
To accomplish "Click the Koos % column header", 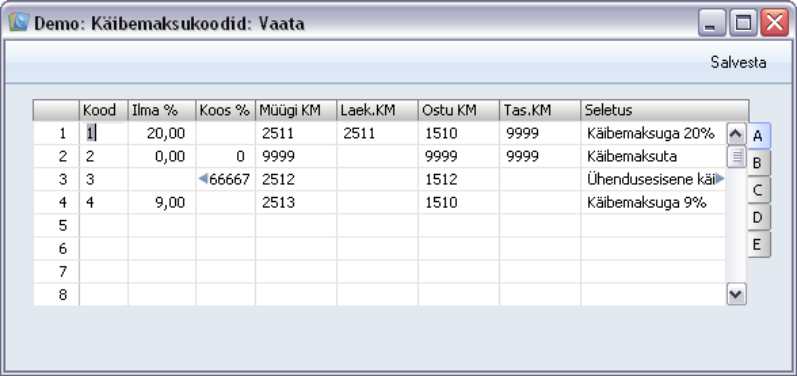I will pyautogui.click(x=226, y=110).
